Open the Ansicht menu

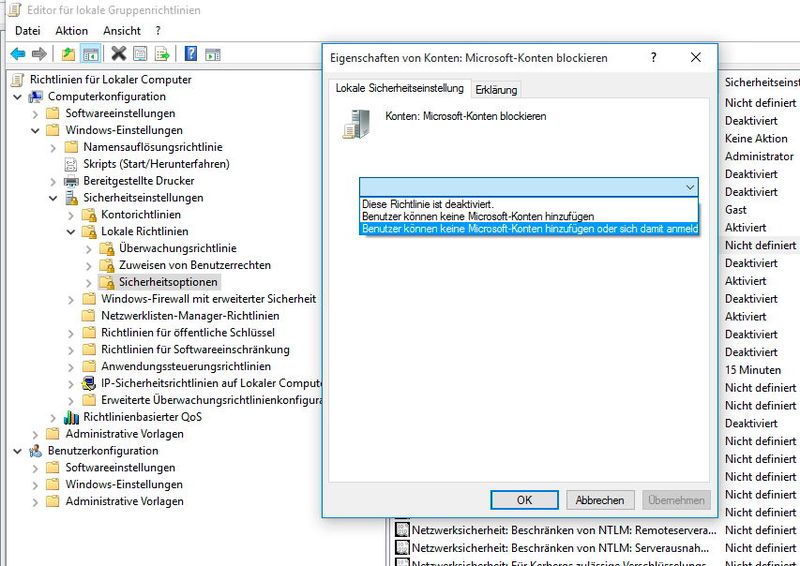[x=121, y=31]
